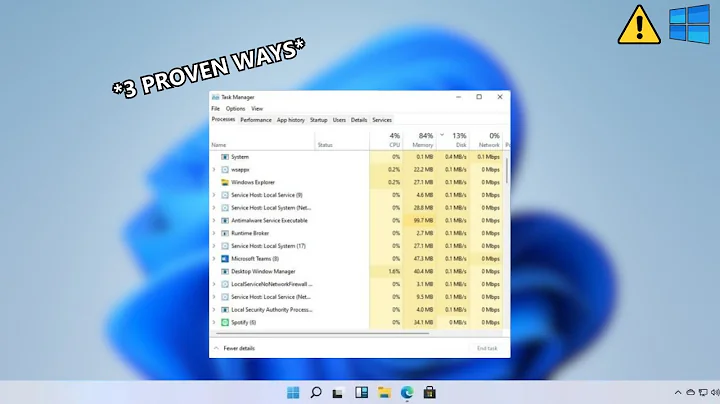
Task: Open Task View from the taskbar
Action: click(x=338, y=393)
